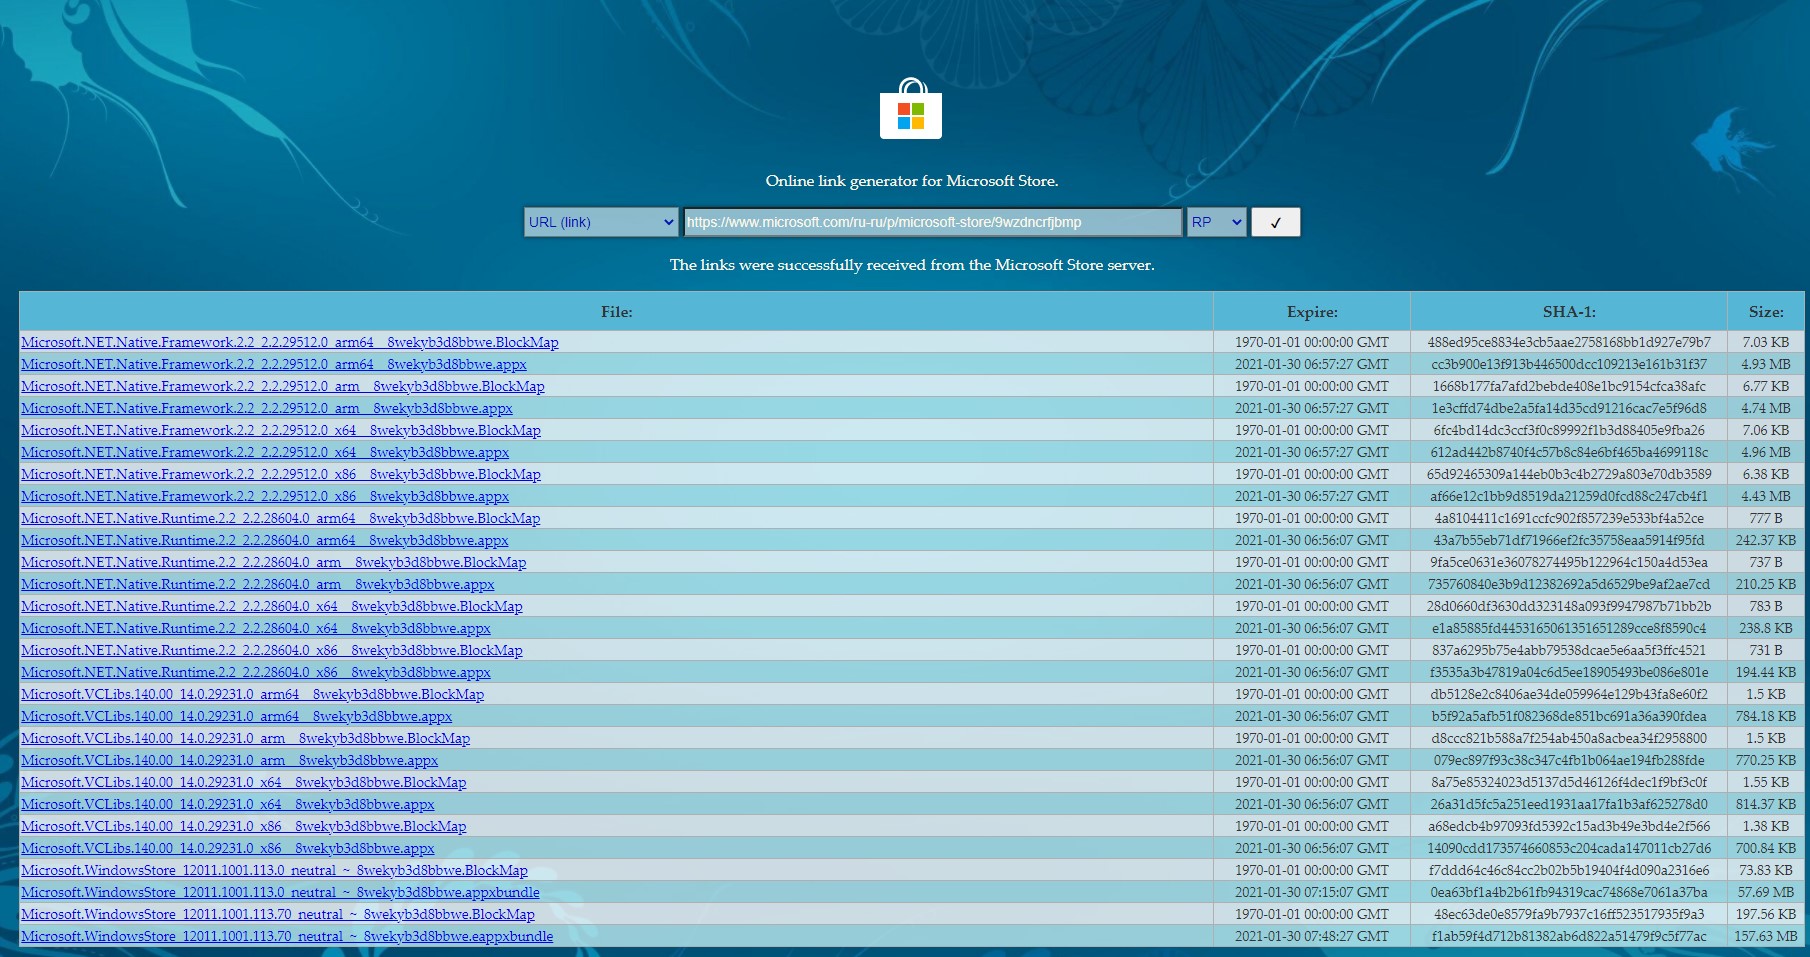Image resolution: width=1810 pixels, height=957 pixels.
Task: Open WindowsStore 12011.1001.113.70 BlockMap link
Action: 278,914
